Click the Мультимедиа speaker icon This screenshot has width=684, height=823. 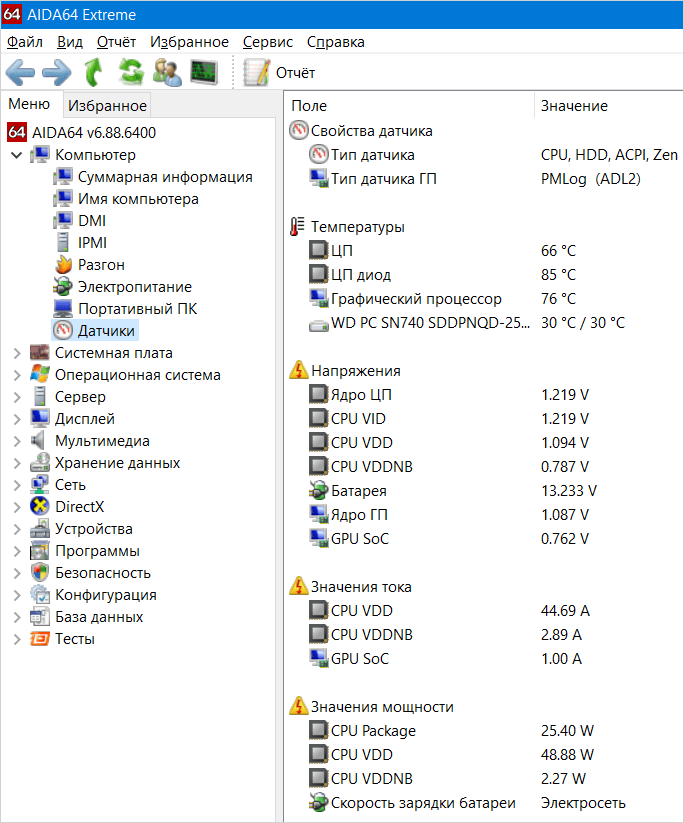(38, 440)
